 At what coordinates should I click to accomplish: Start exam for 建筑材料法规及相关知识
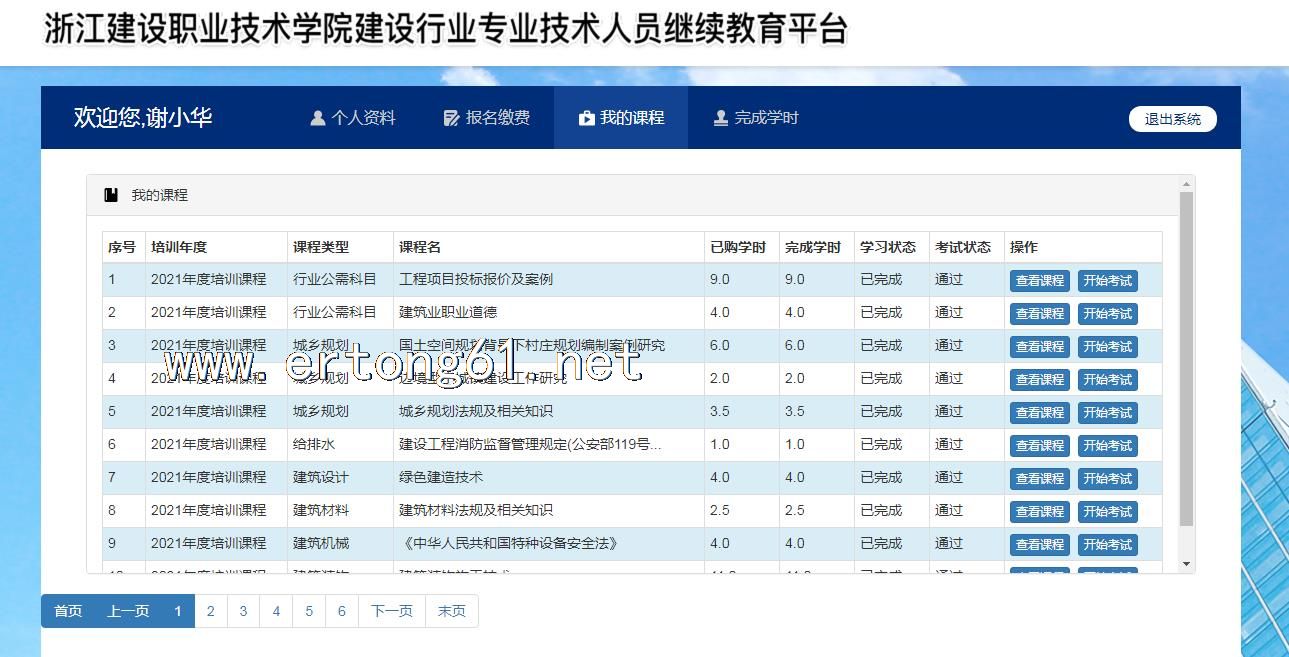coord(1107,512)
